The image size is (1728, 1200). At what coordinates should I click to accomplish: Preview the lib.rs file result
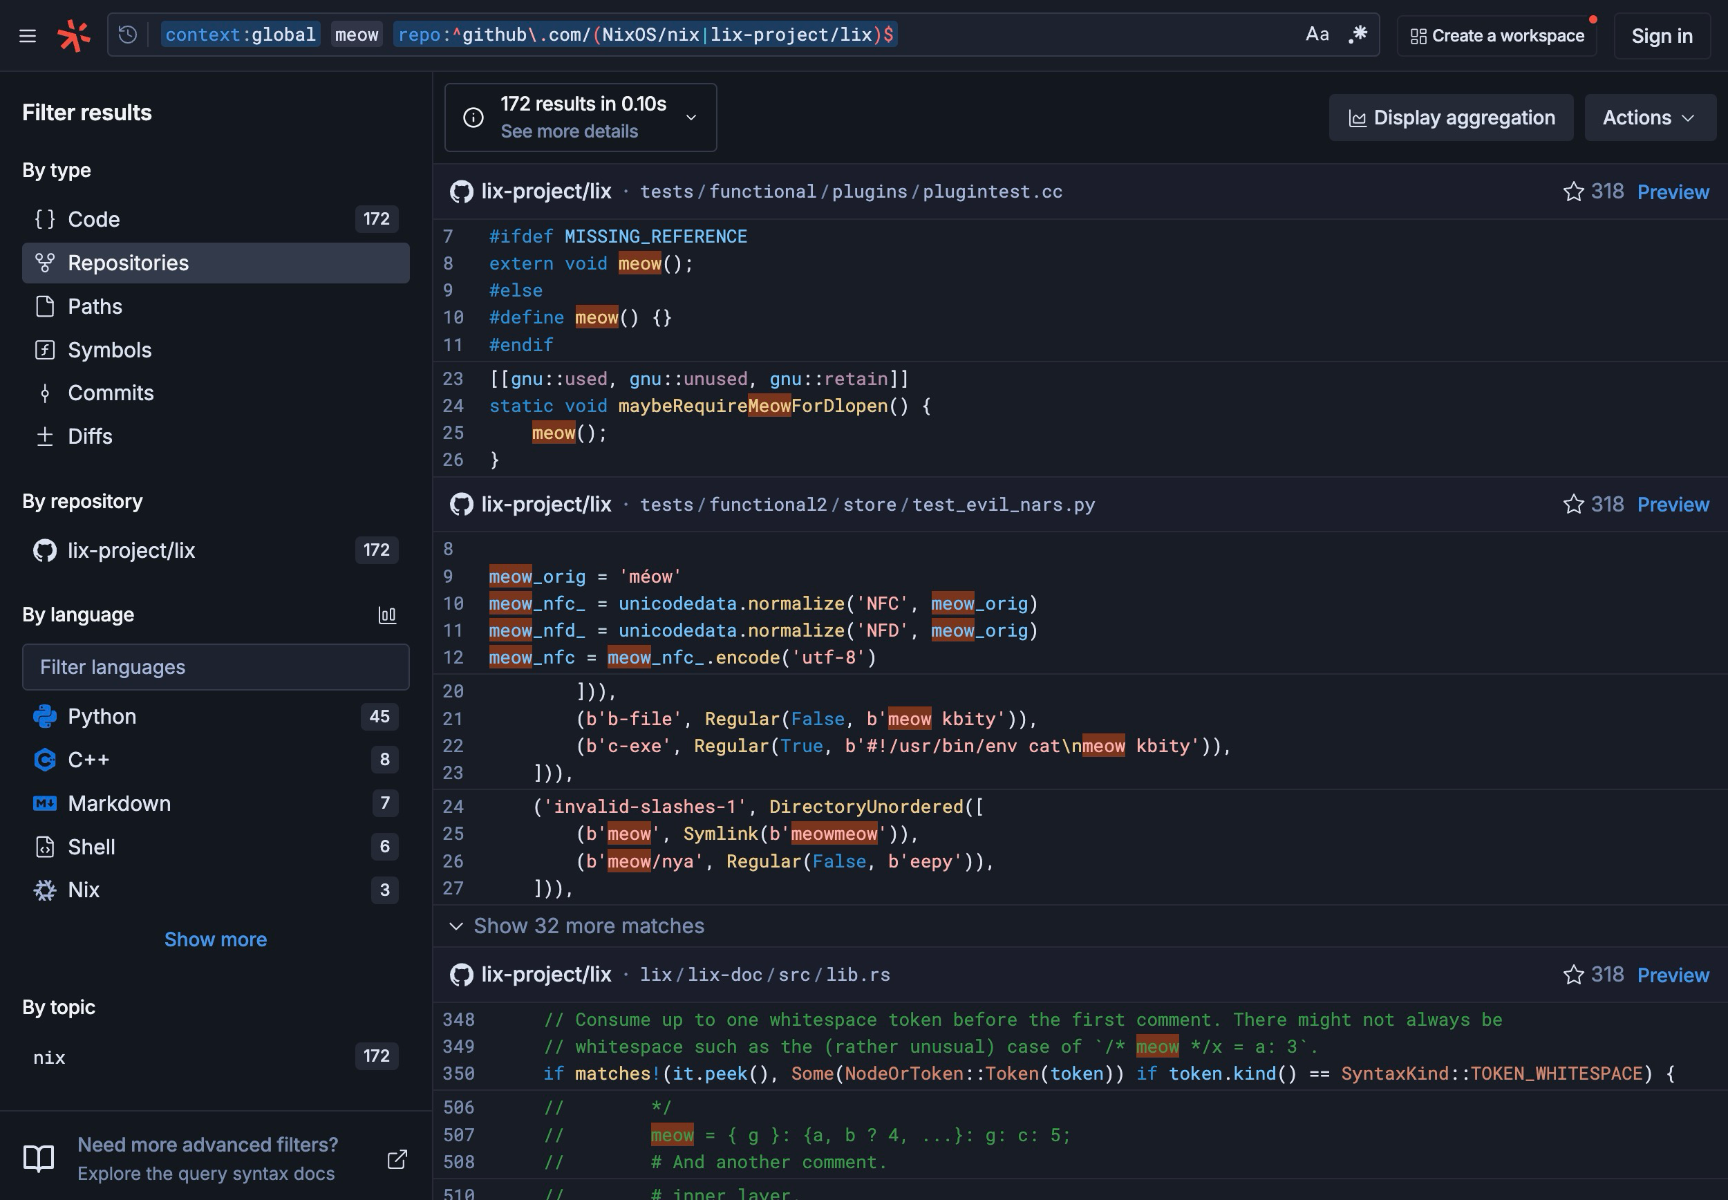(x=1673, y=975)
